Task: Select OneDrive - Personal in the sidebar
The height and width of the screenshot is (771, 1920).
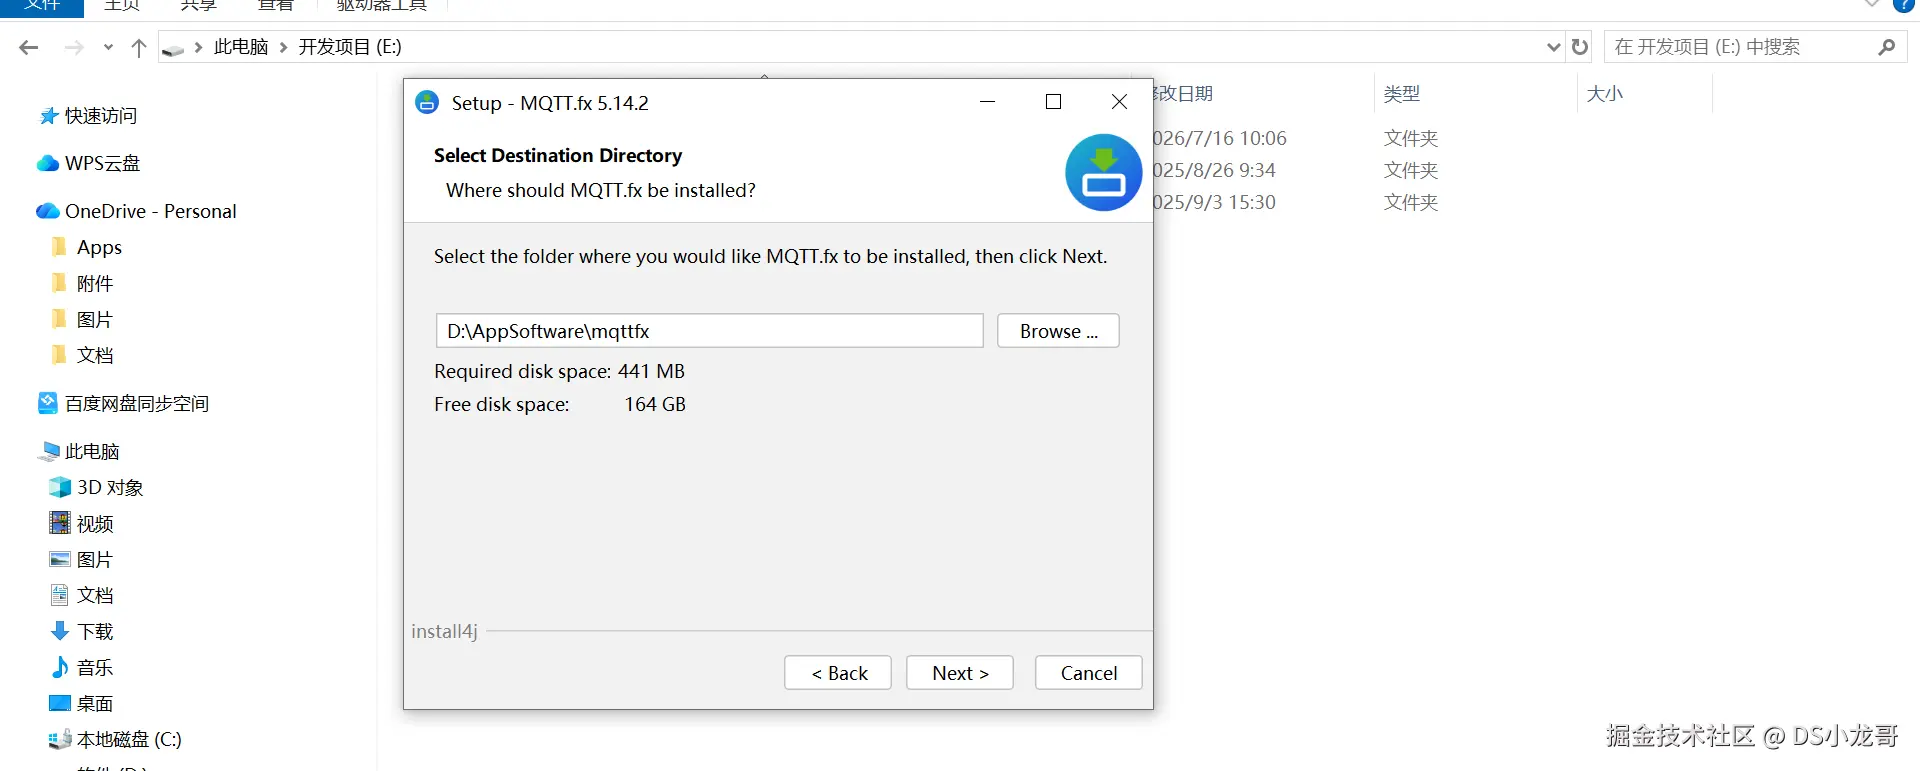Action: 137,211
